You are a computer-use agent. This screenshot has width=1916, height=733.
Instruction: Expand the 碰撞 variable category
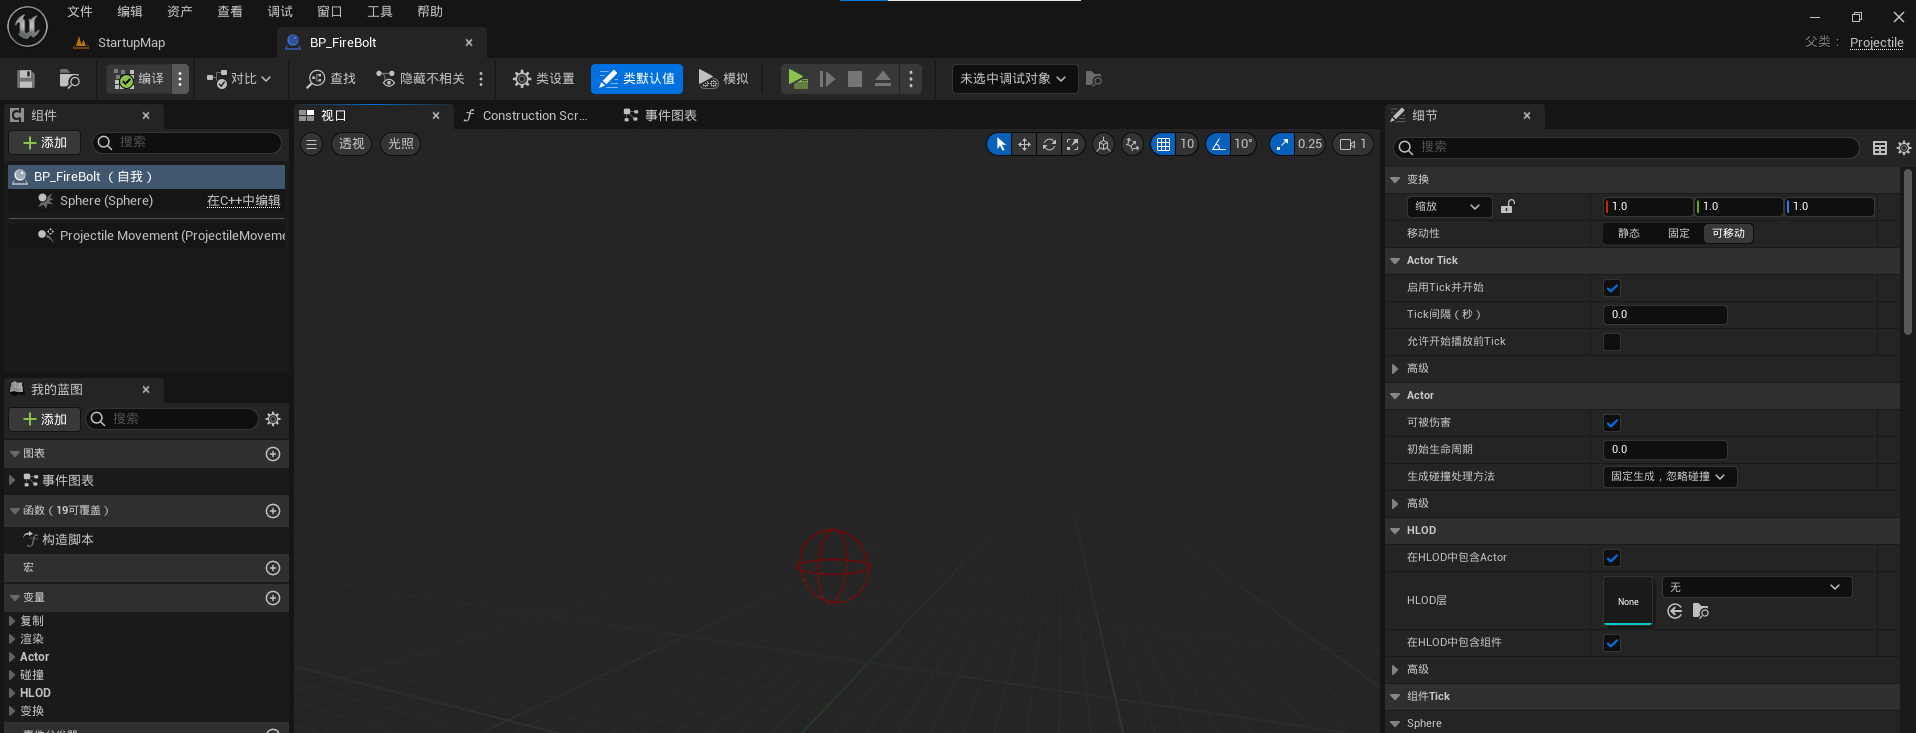[12, 675]
